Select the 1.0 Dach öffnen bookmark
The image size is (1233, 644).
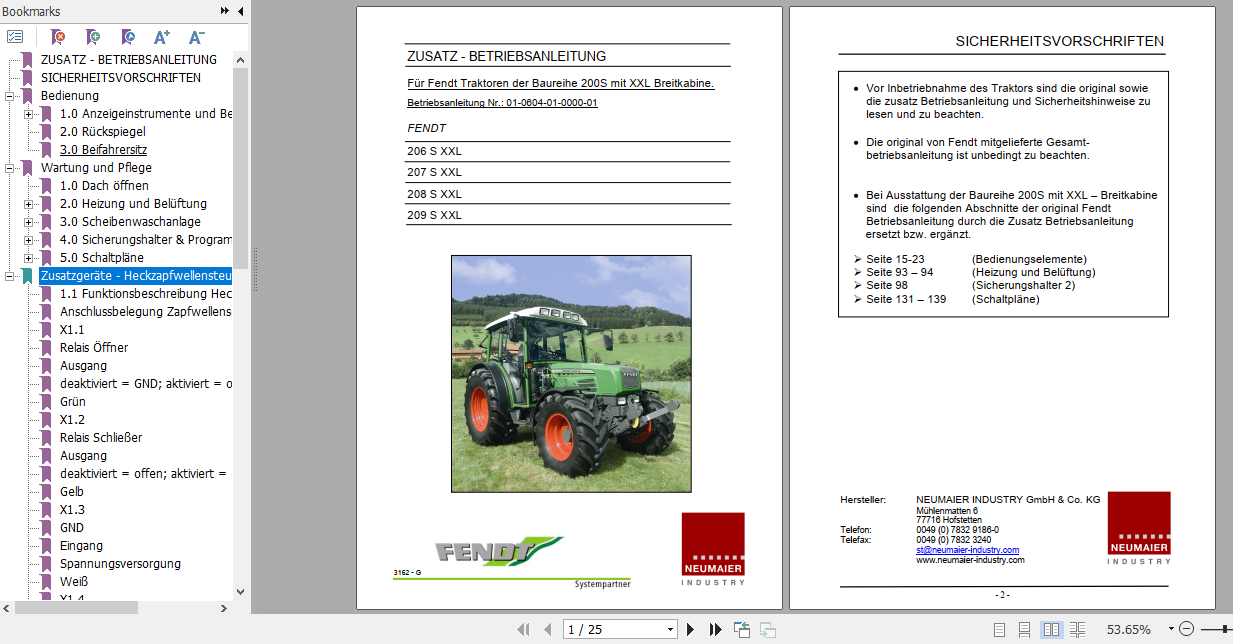point(104,186)
